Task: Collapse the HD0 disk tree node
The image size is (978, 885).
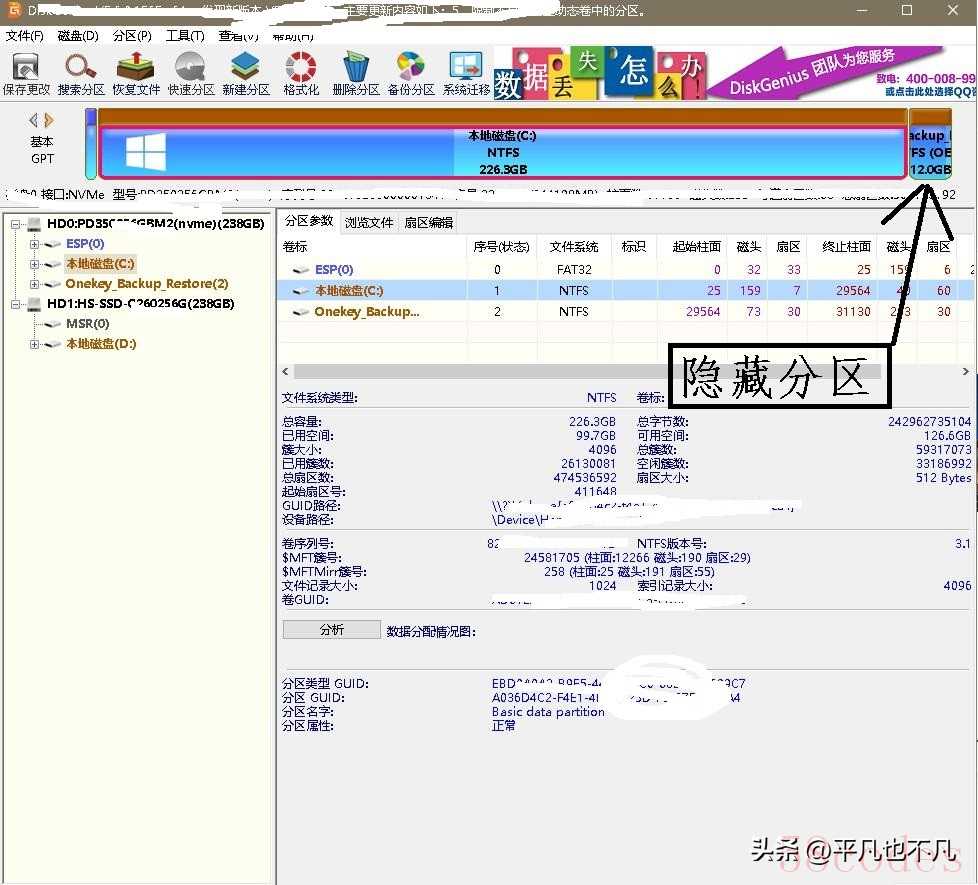Action: (16, 224)
